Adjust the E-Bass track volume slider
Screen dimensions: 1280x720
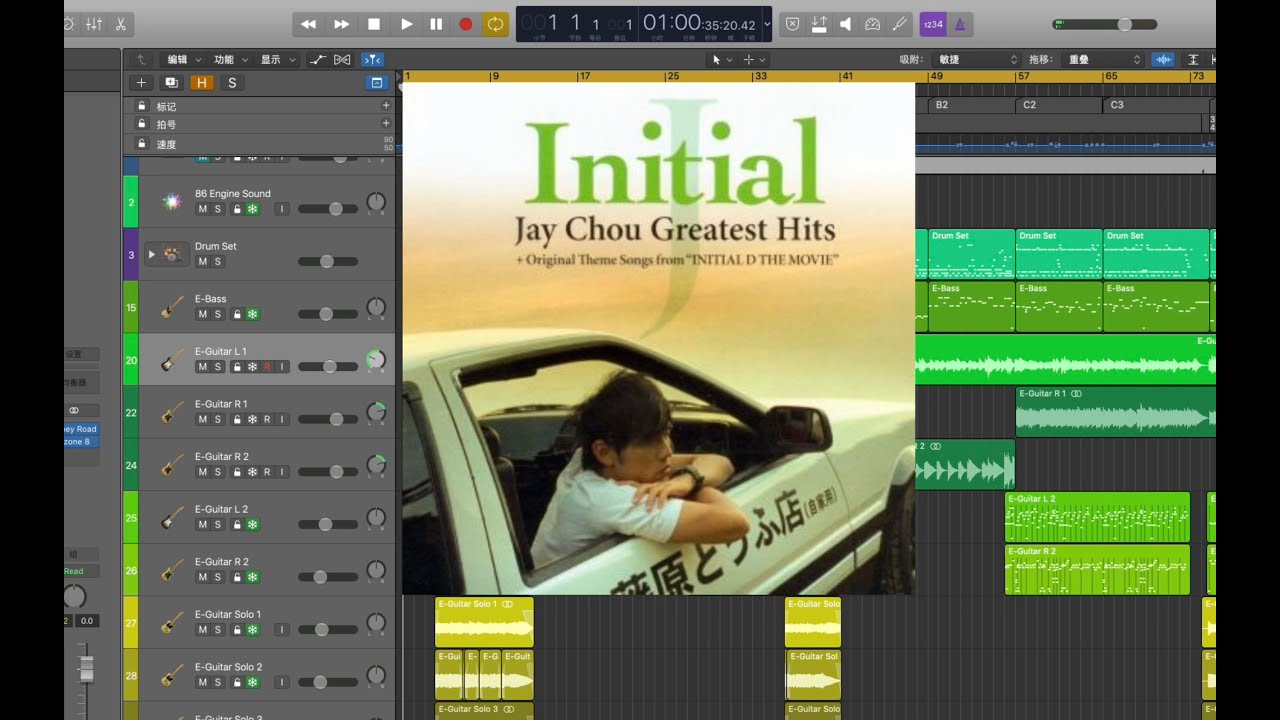pos(328,314)
